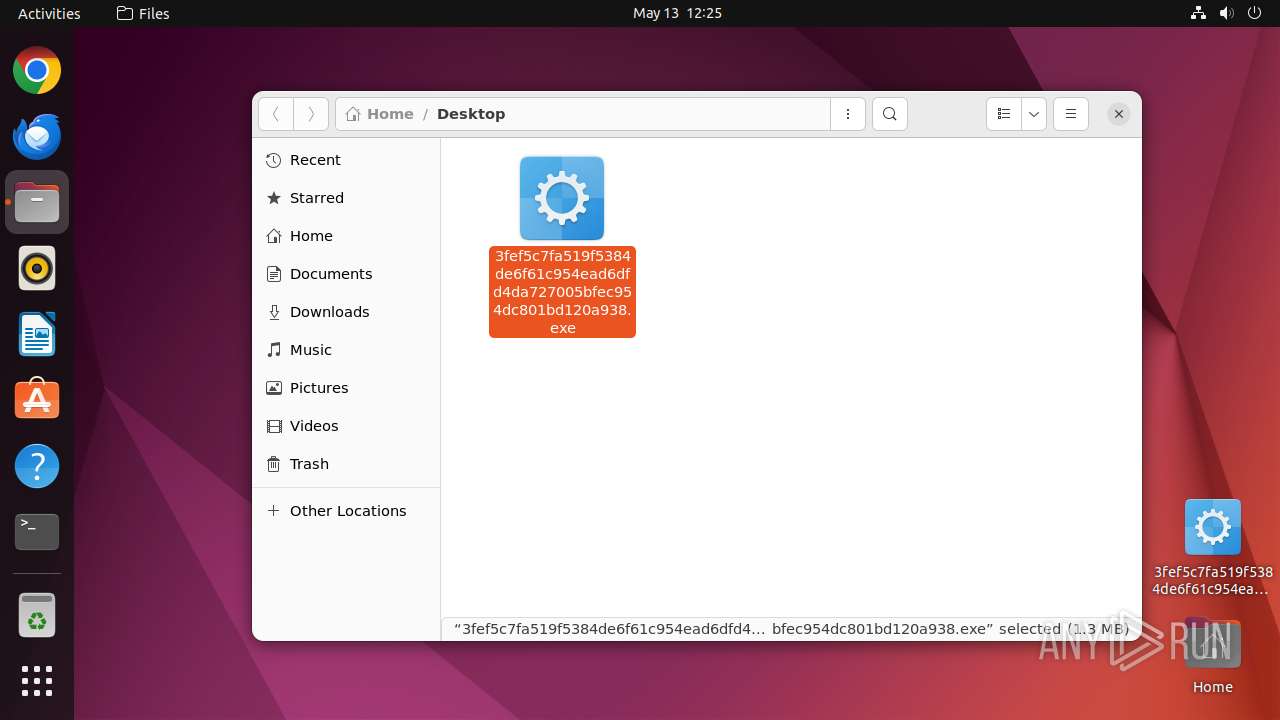Open Downloads in the sidebar
The height and width of the screenshot is (720, 1280).
[346, 312]
